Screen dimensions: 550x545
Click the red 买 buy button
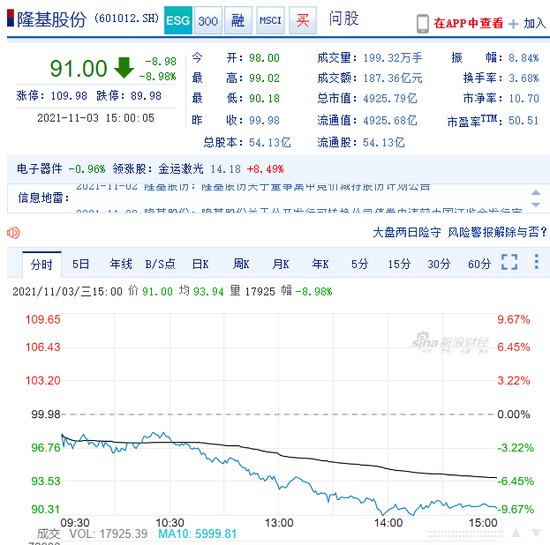tap(302, 20)
